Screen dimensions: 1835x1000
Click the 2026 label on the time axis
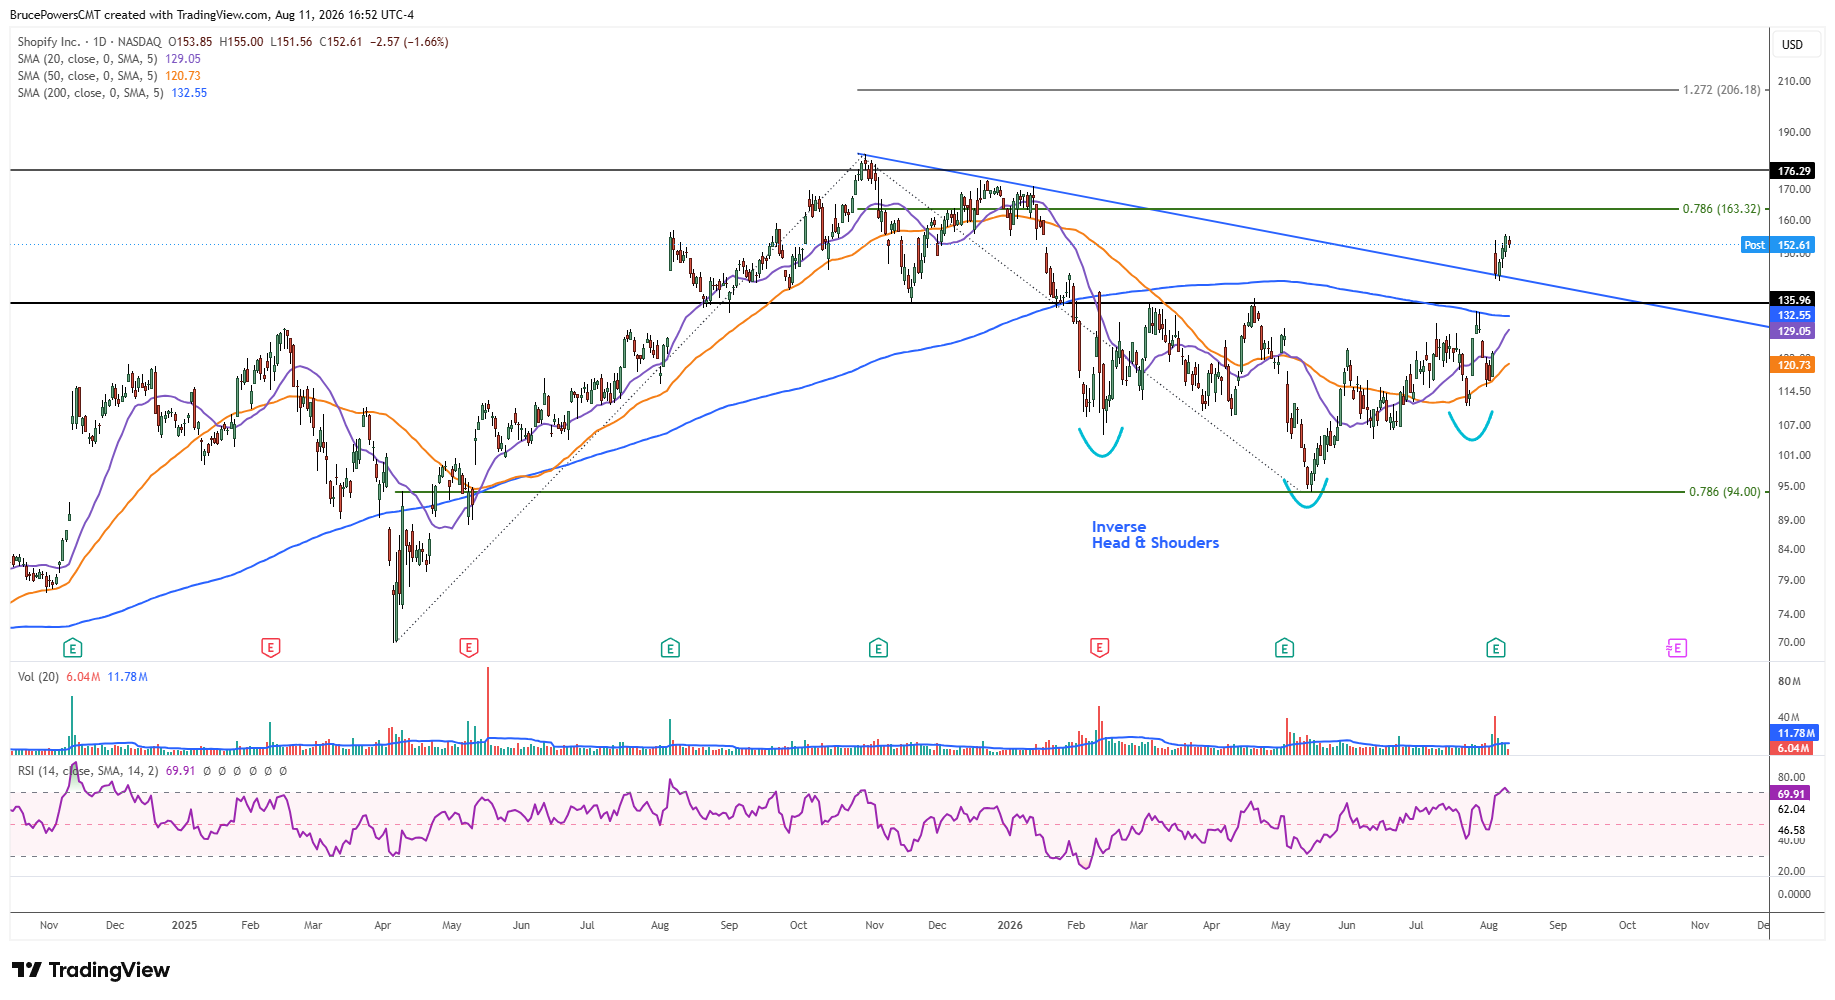tap(1010, 925)
